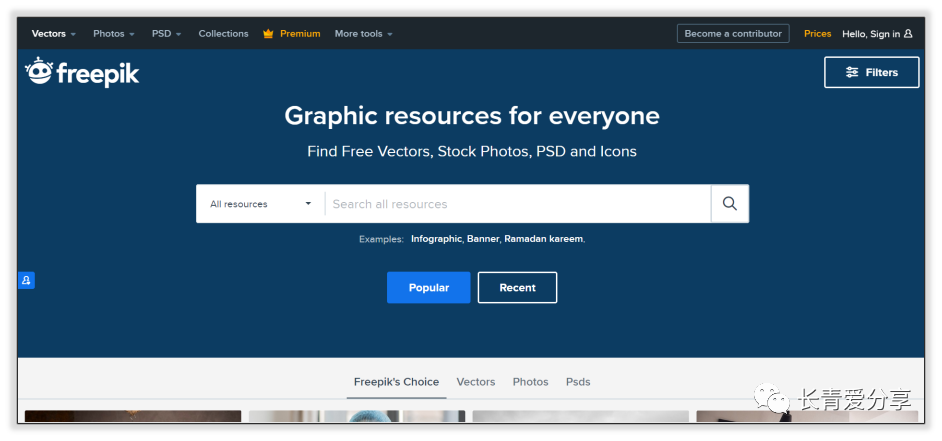Switch to the Vectors tab

click(476, 382)
